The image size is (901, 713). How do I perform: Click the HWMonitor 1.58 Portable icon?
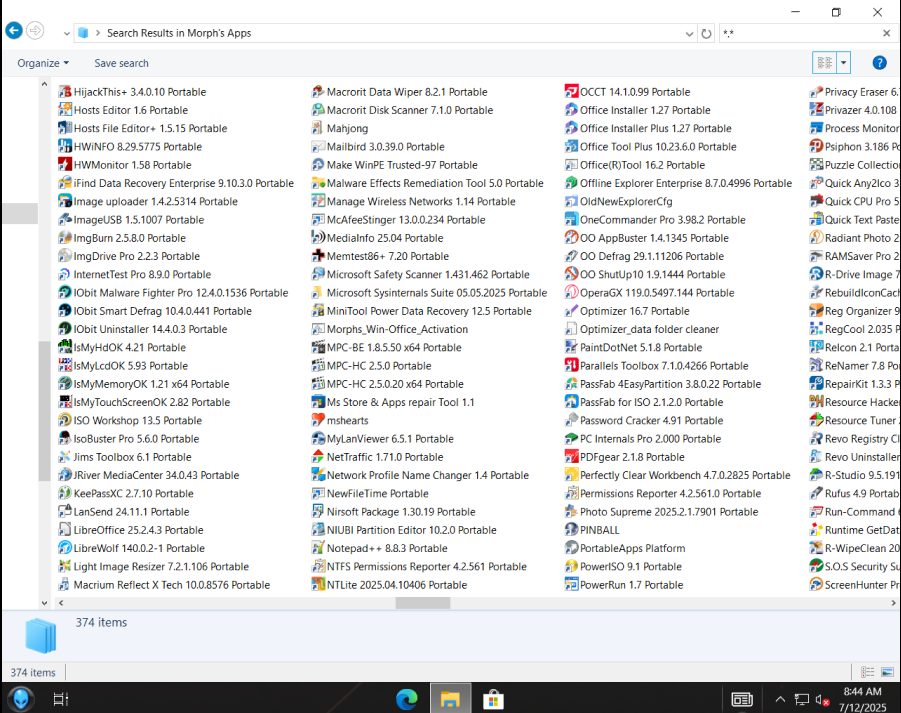point(65,165)
